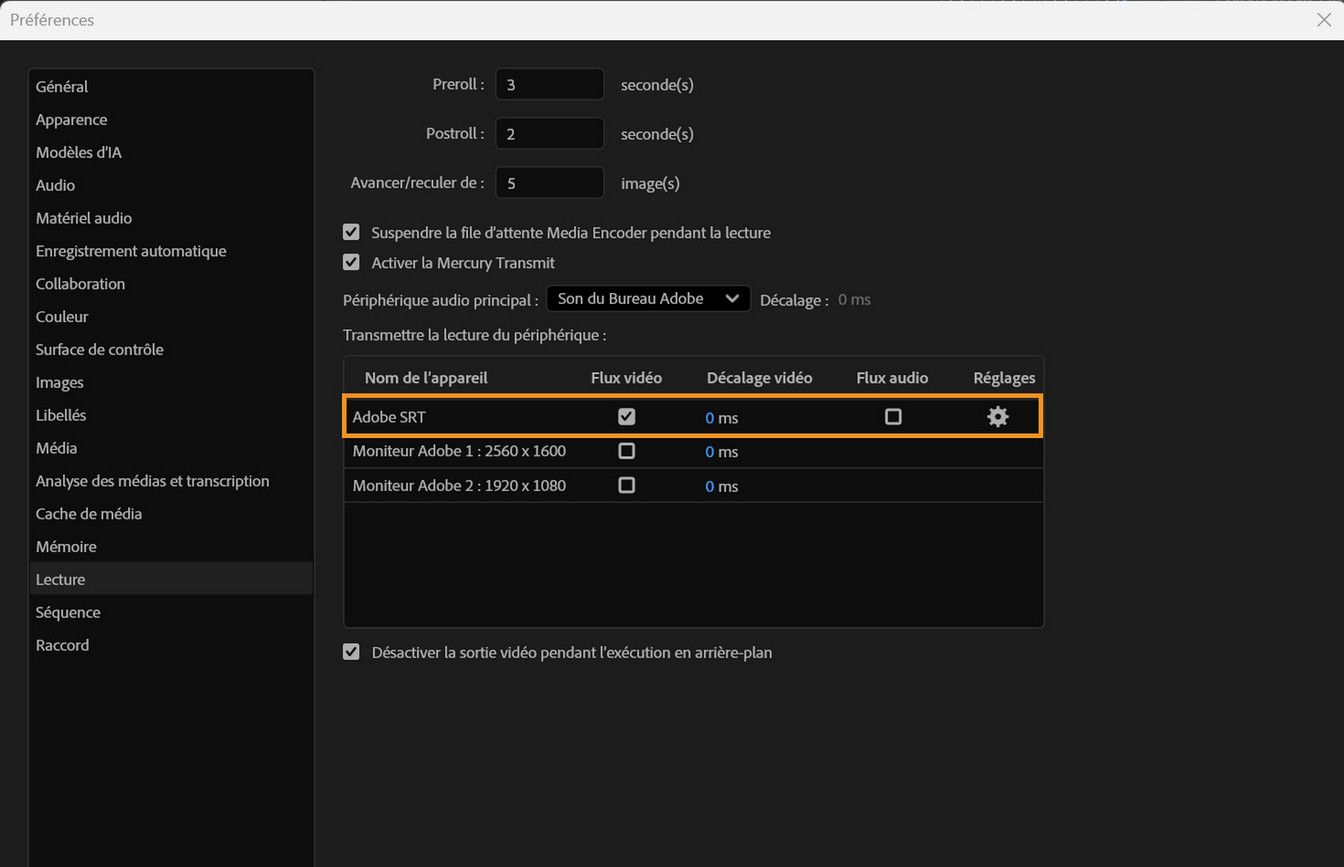1344x867 pixels.
Task: Select the Raccord preferences category
Action: (x=62, y=644)
